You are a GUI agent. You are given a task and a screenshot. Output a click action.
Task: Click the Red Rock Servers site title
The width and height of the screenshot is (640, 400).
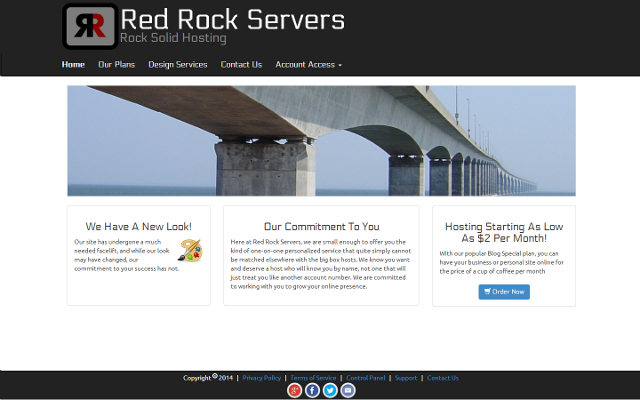point(232,19)
